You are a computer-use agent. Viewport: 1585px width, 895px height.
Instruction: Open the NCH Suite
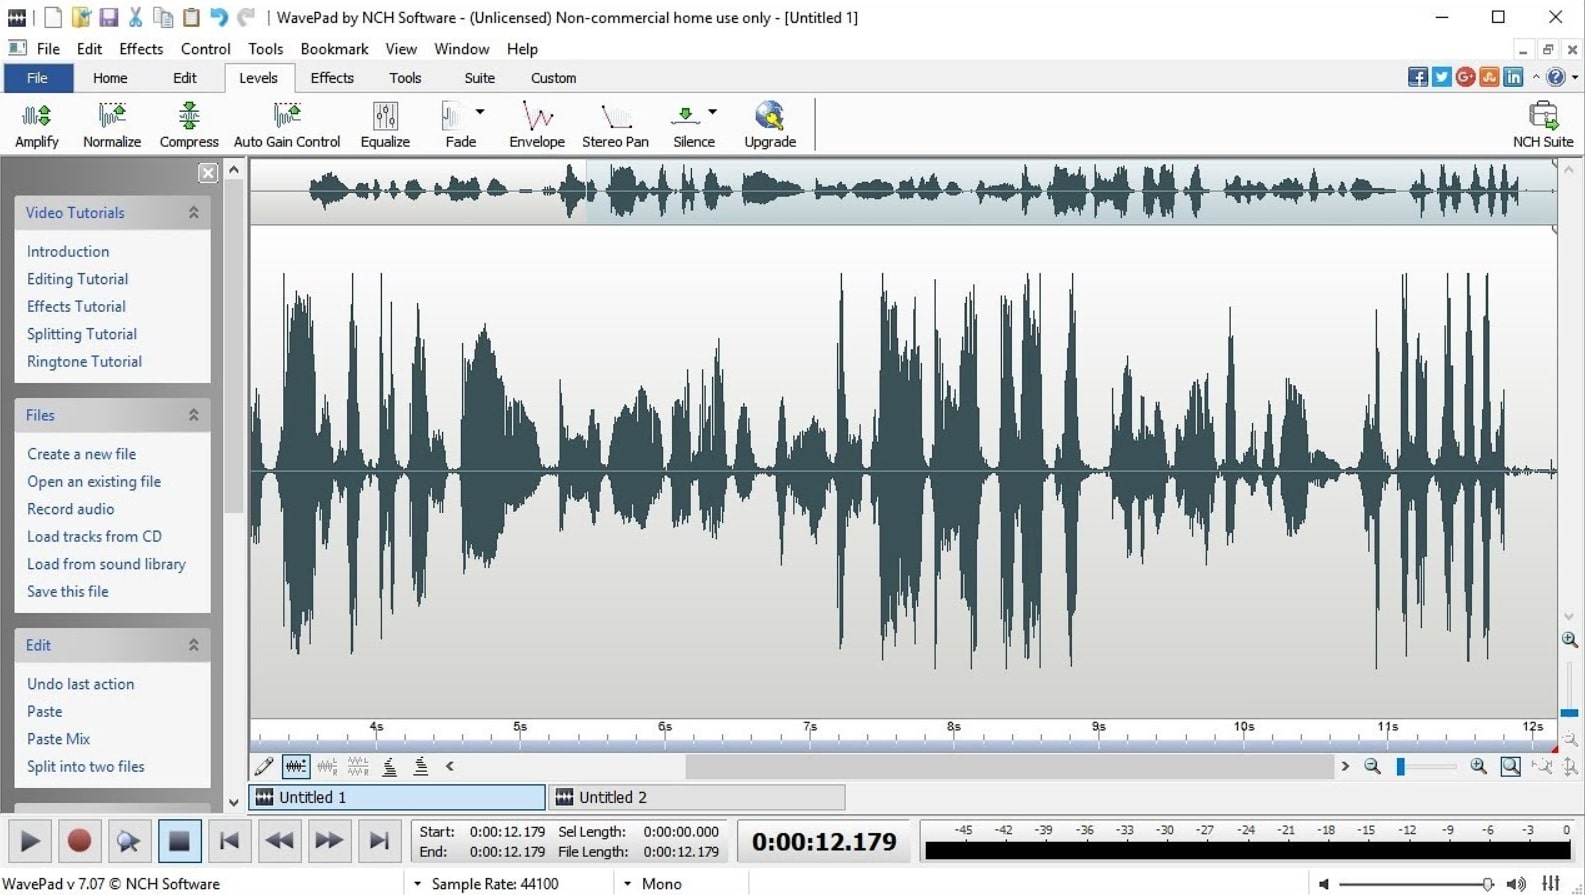pos(1543,125)
